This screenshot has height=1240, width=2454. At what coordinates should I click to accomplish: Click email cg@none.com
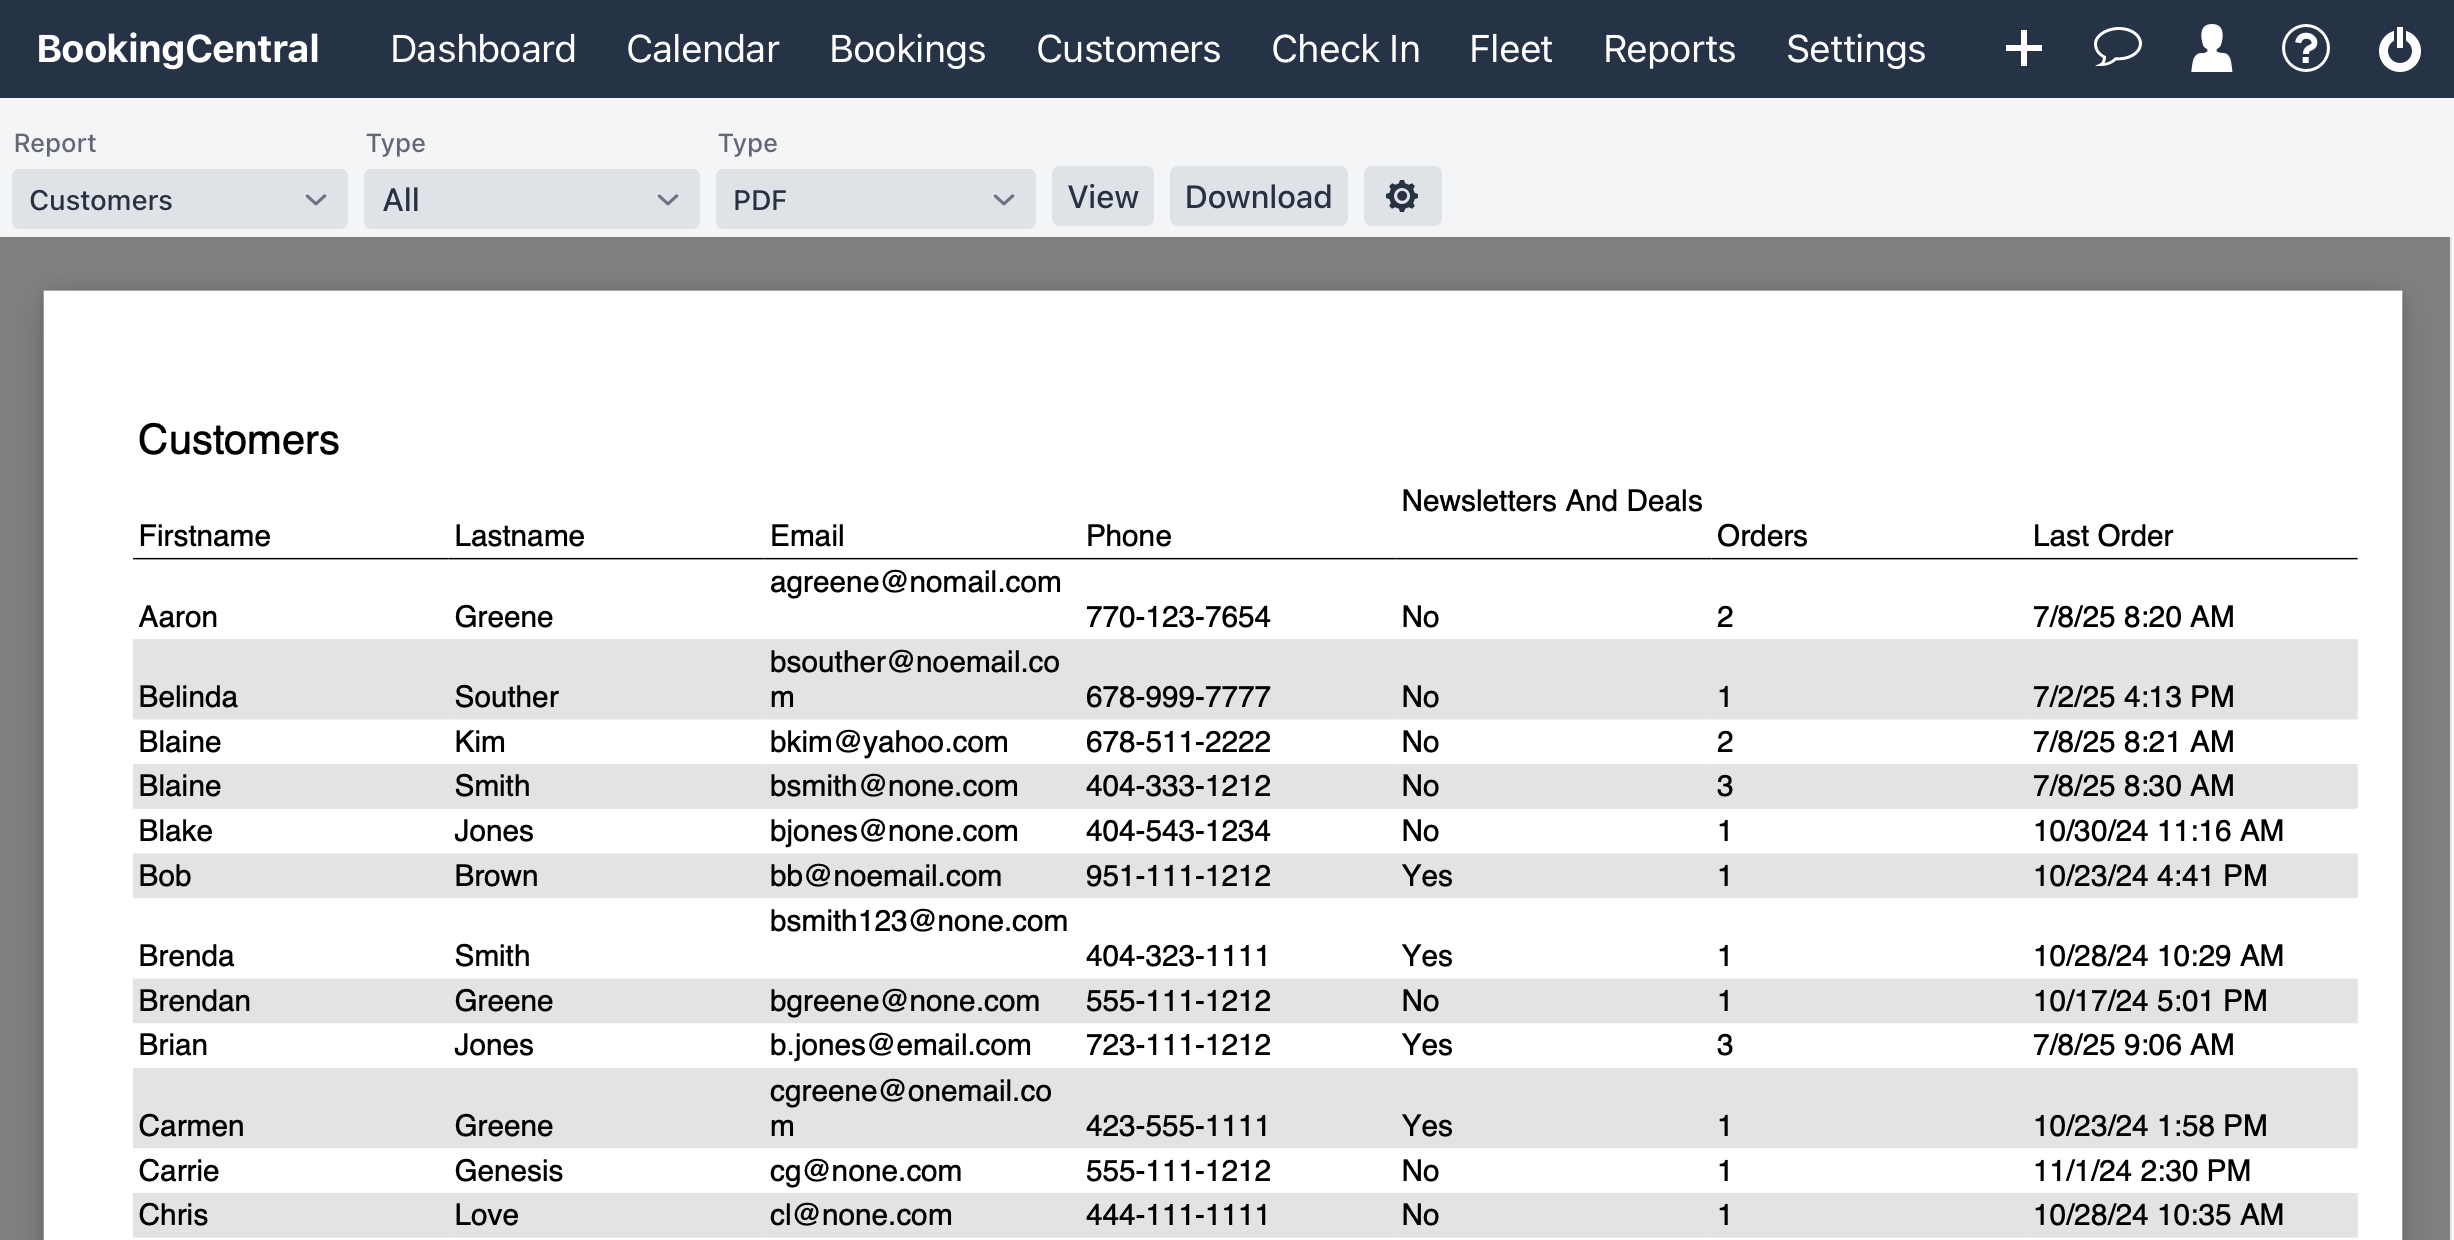pos(866,1171)
